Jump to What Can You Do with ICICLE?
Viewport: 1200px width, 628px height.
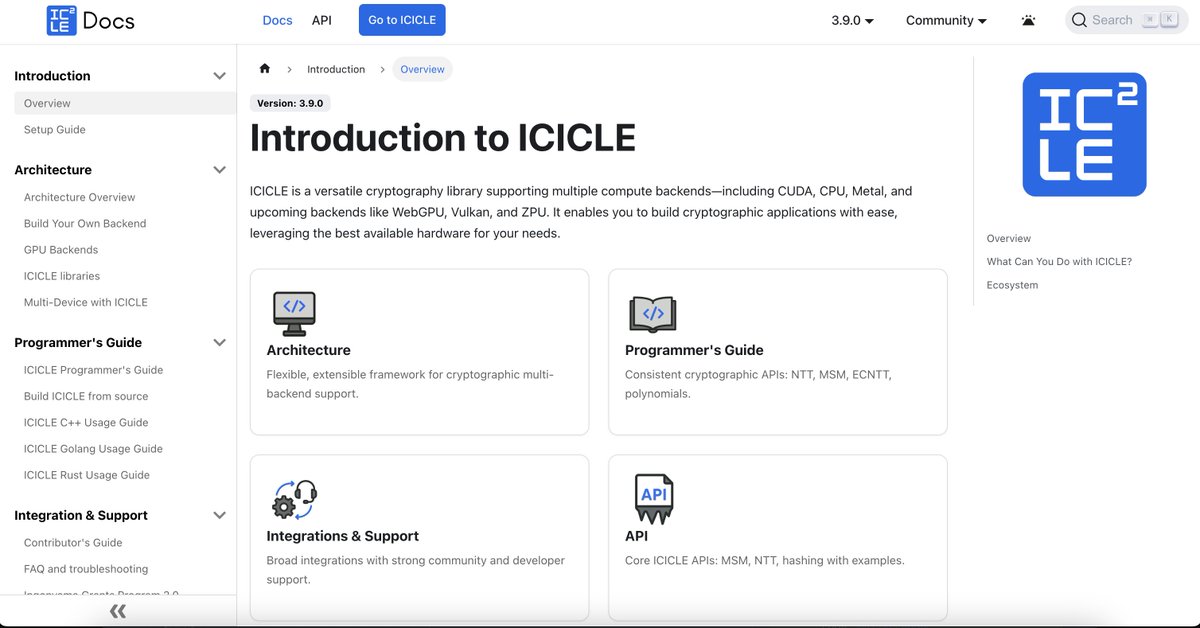(1059, 261)
